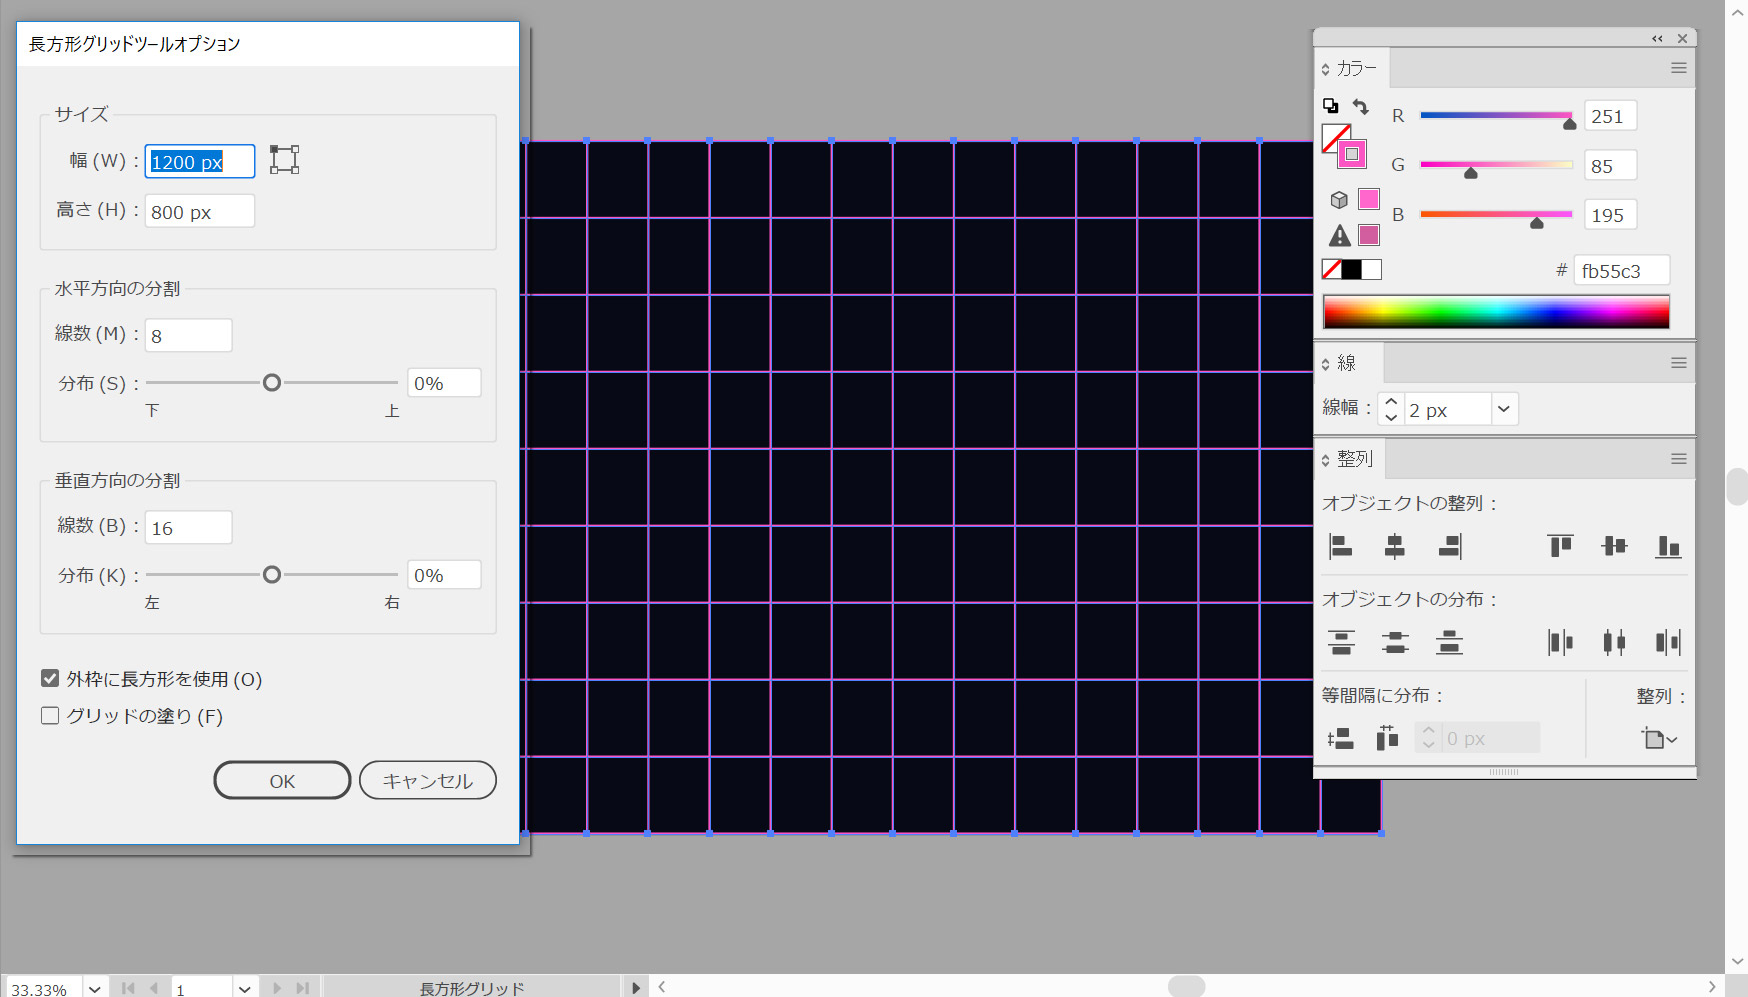Open the 整列 align-to dropdown
The height and width of the screenshot is (997, 1748).
(x=1659, y=739)
